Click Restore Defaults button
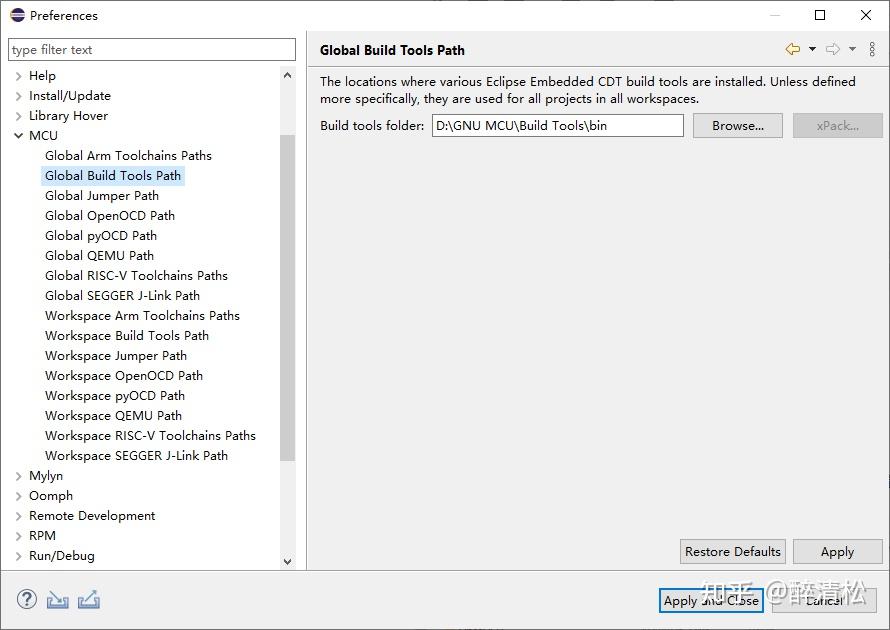This screenshot has width=890, height=630. point(733,552)
